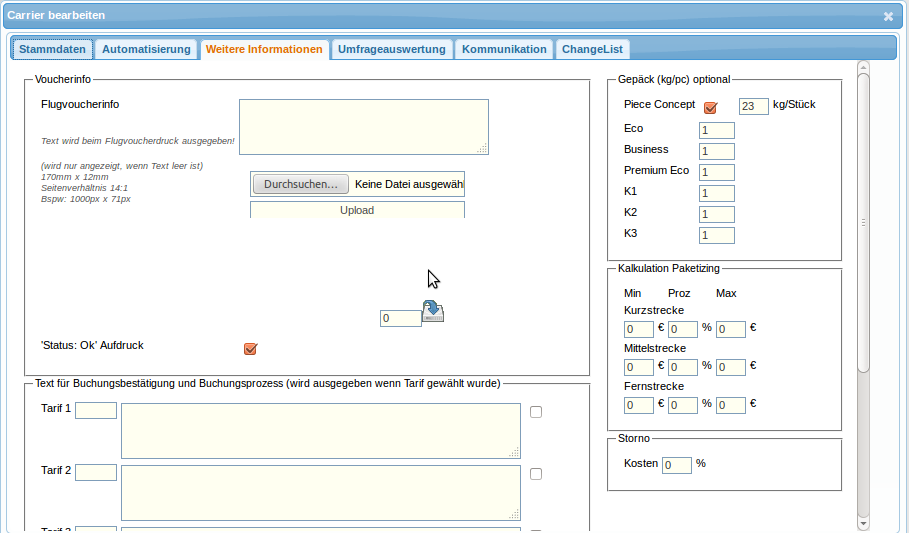Focus the kg/Stück weight input field
The height and width of the screenshot is (533, 909).
pos(753,106)
